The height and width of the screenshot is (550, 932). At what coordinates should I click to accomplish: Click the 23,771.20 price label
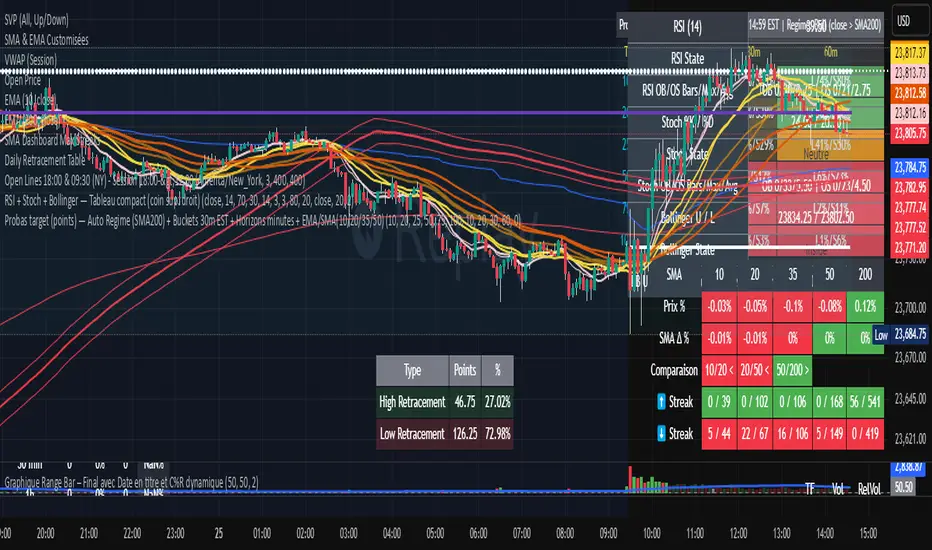click(x=910, y=247)
